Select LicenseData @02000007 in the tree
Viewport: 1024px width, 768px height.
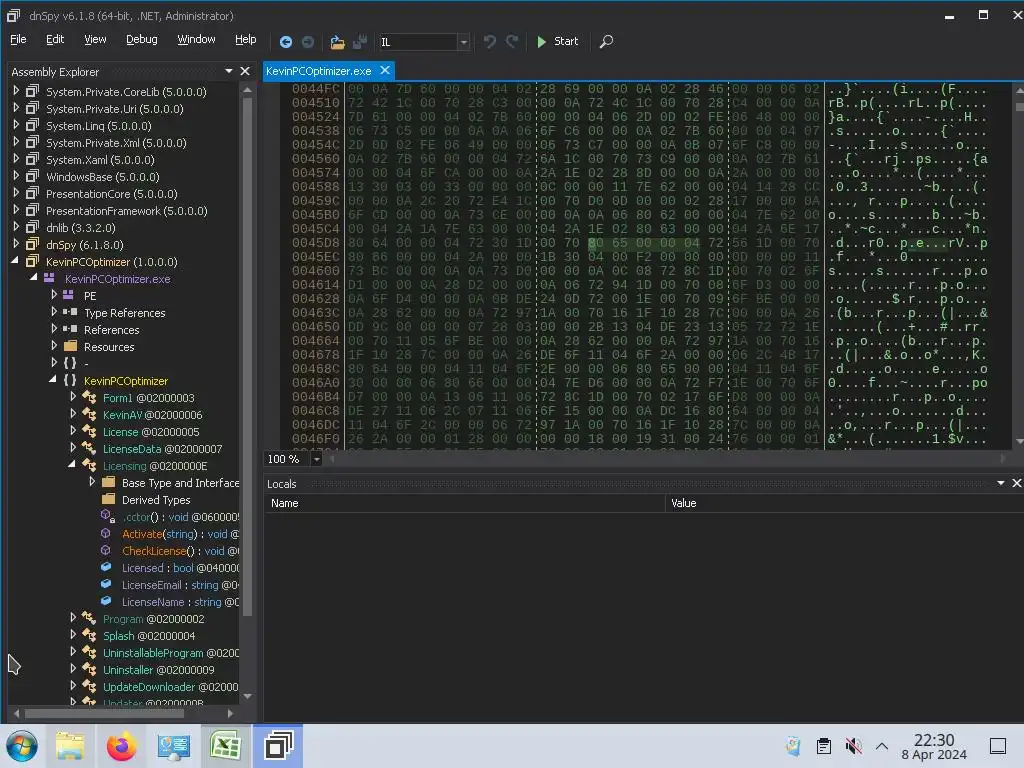[163, 449]
